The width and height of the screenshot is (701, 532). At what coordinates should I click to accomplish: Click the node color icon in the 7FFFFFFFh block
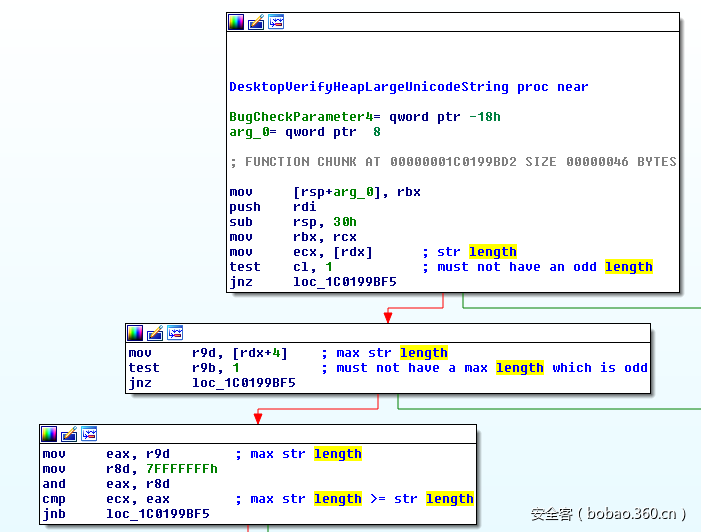coord(49,434)
